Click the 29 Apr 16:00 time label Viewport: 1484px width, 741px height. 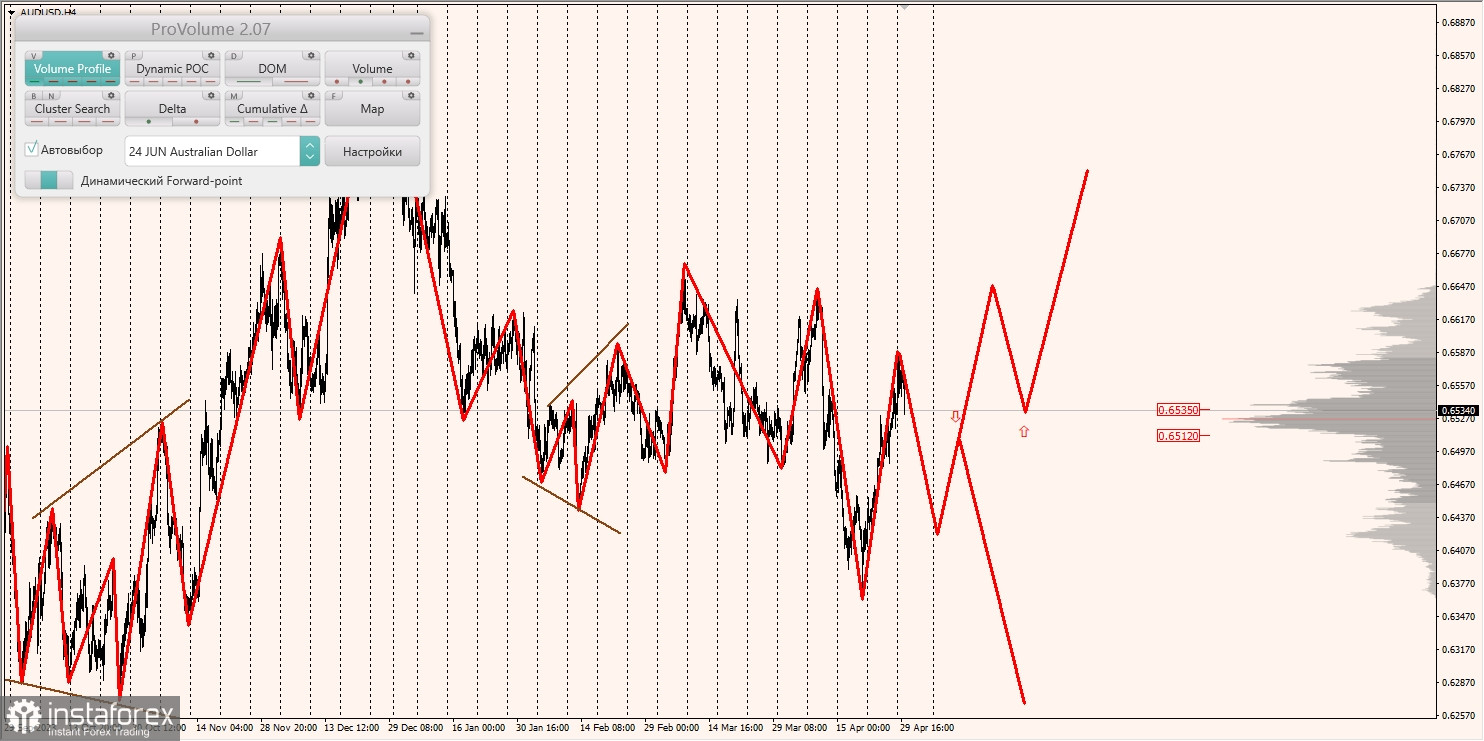(x=926, y=728)
